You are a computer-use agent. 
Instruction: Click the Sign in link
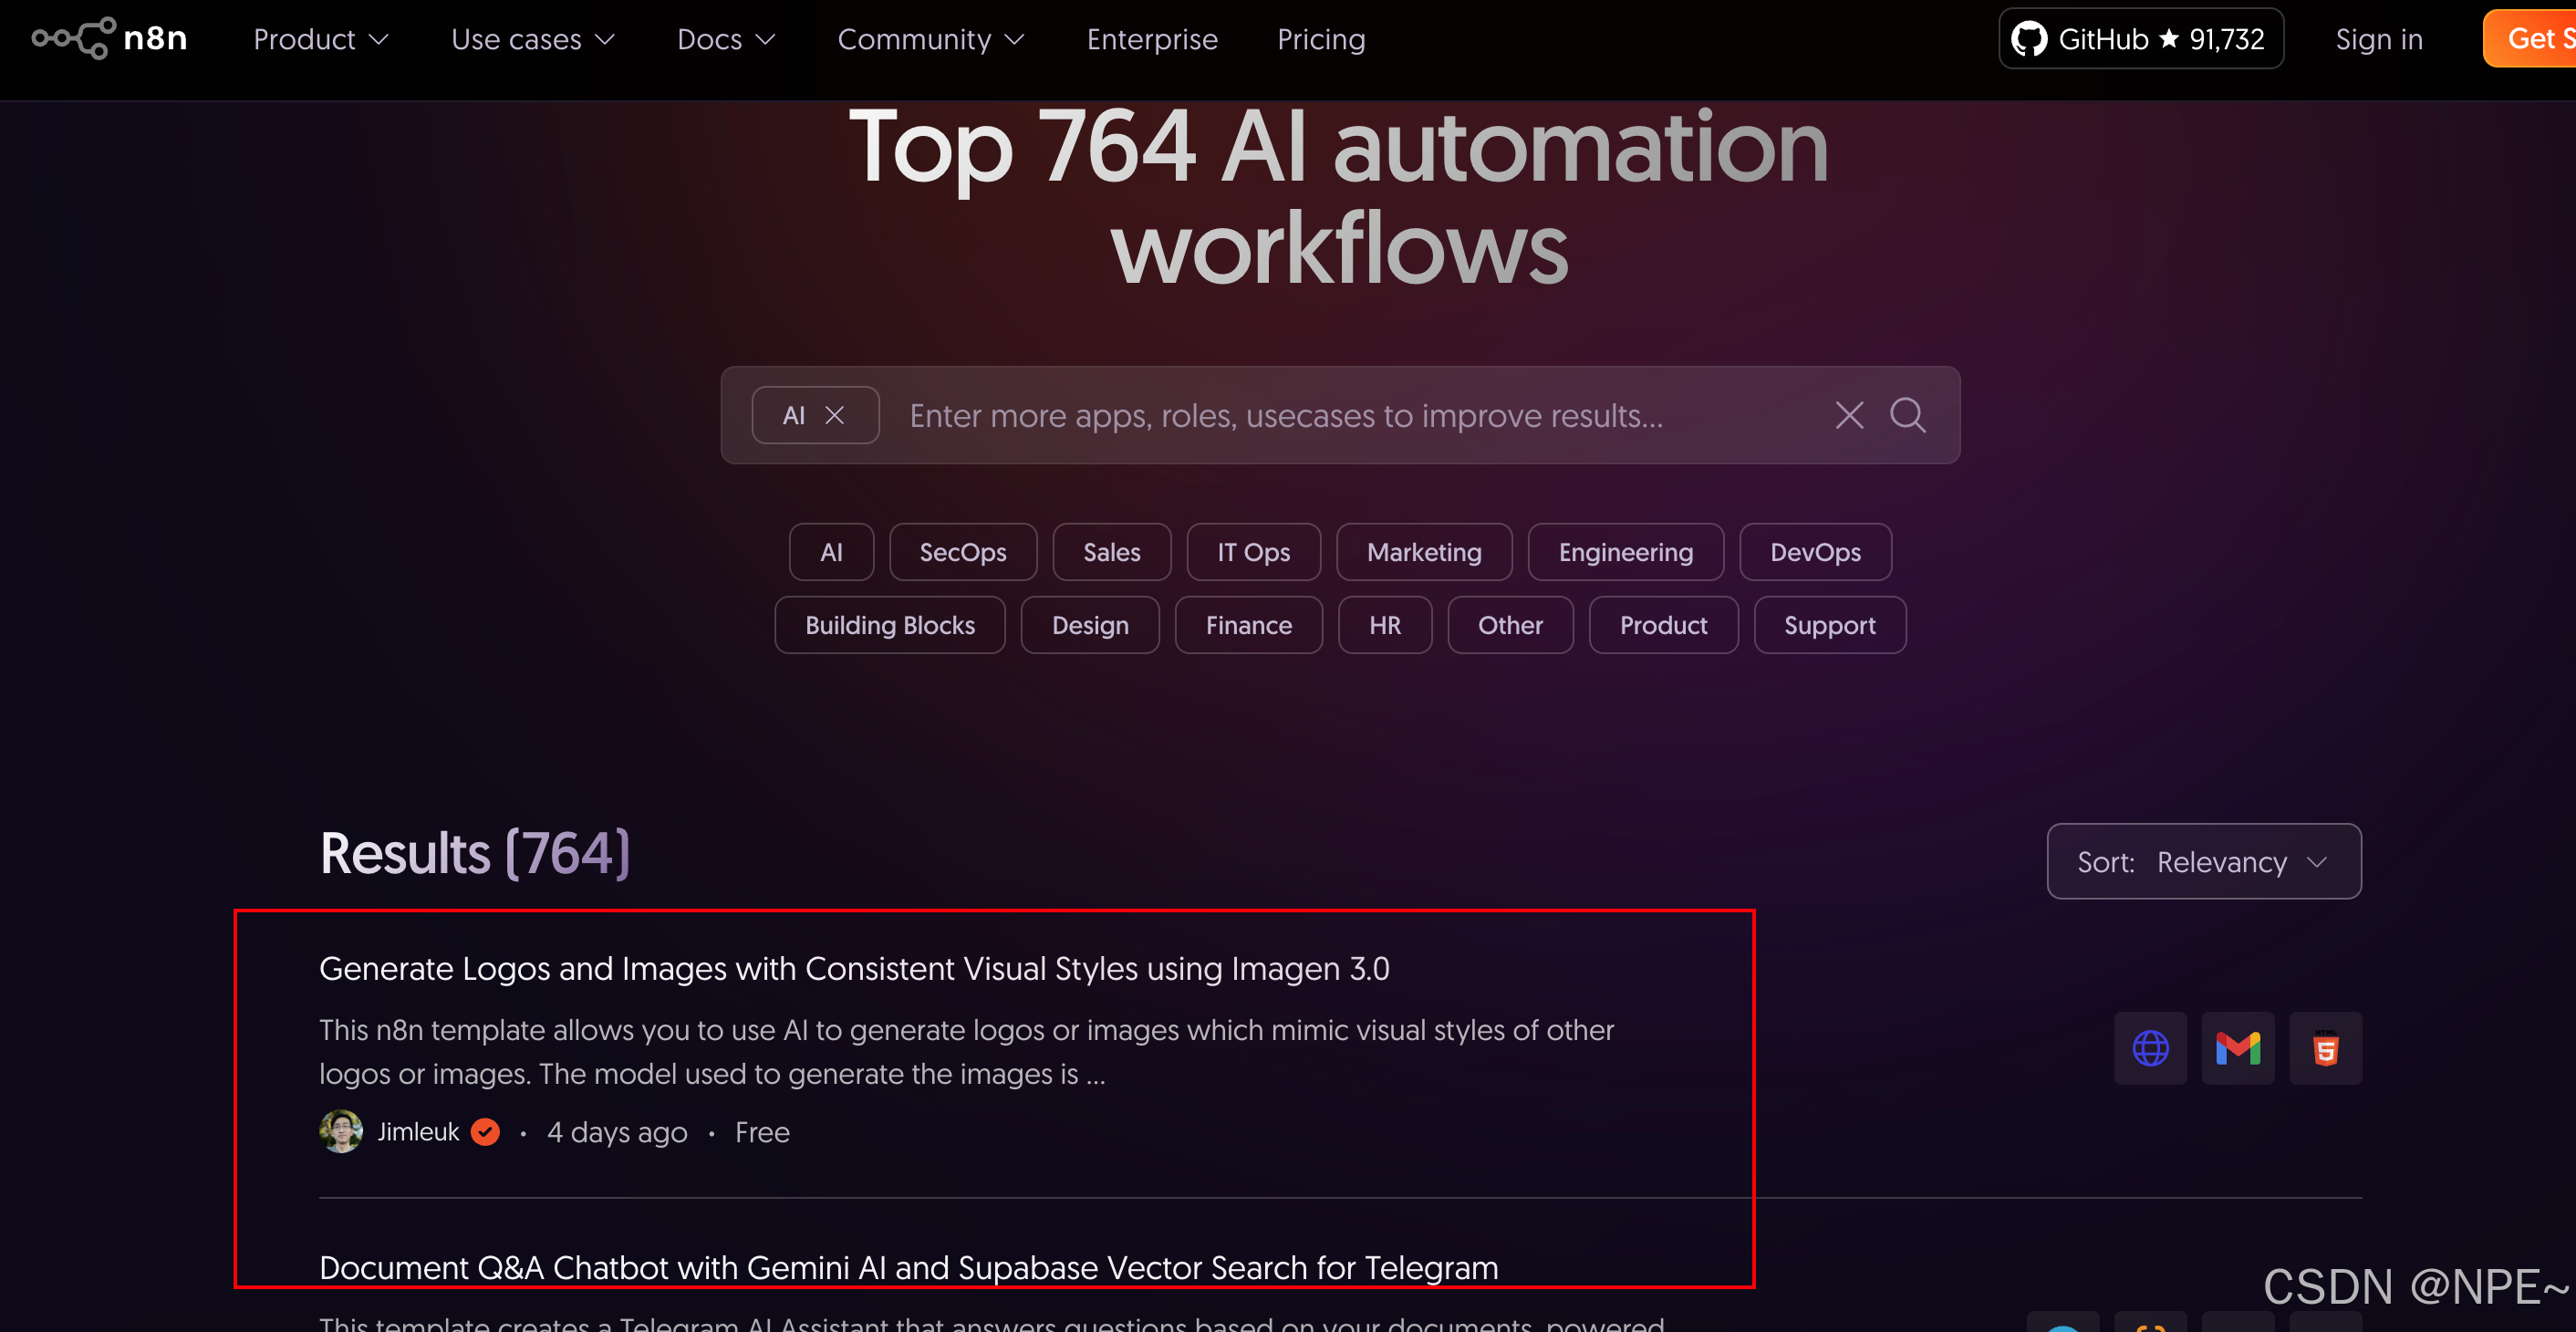[x=2378, y=39]
